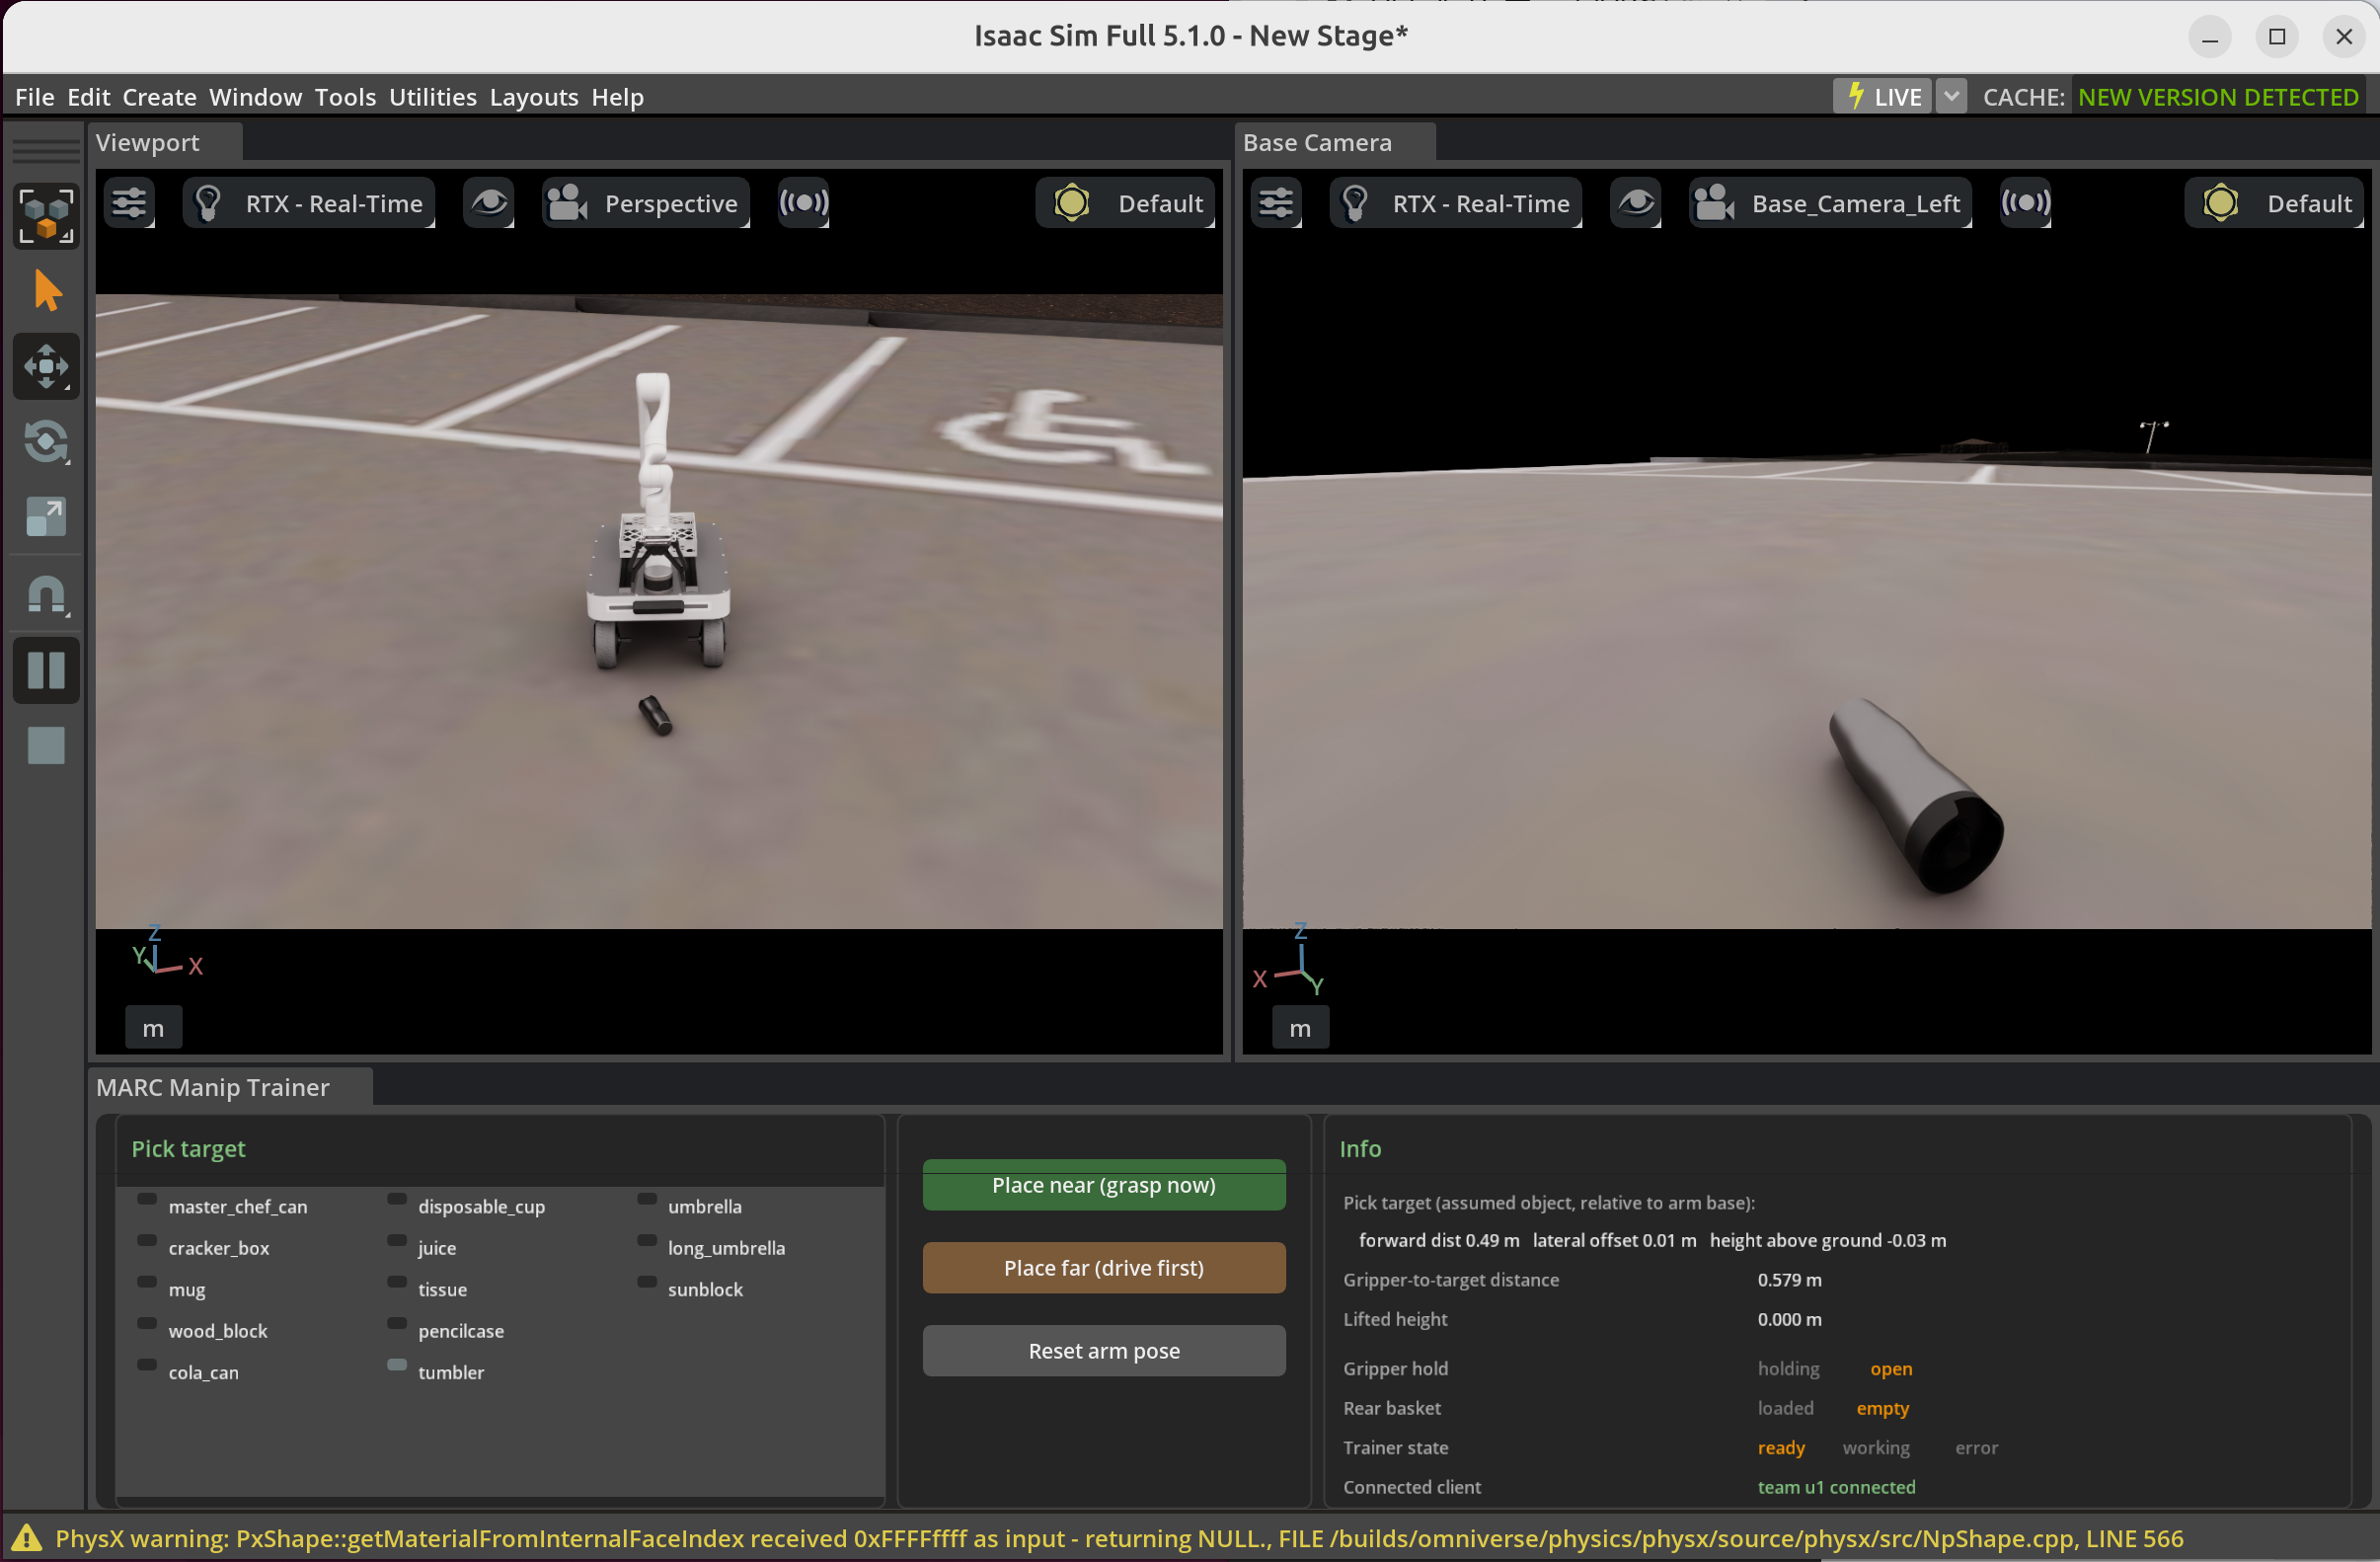Open the Perspective camera dropdown
The image size is (2380, 1562).
coord(646,203)
